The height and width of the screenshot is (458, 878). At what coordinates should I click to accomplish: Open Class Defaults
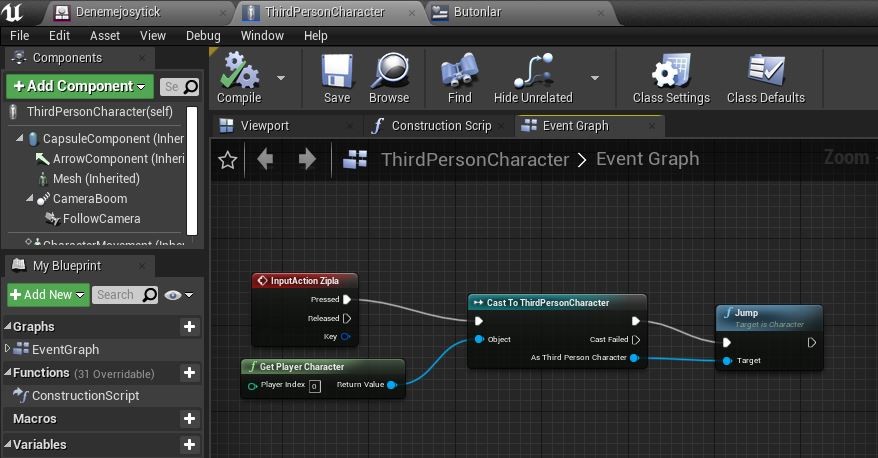(x=765, y=78)
